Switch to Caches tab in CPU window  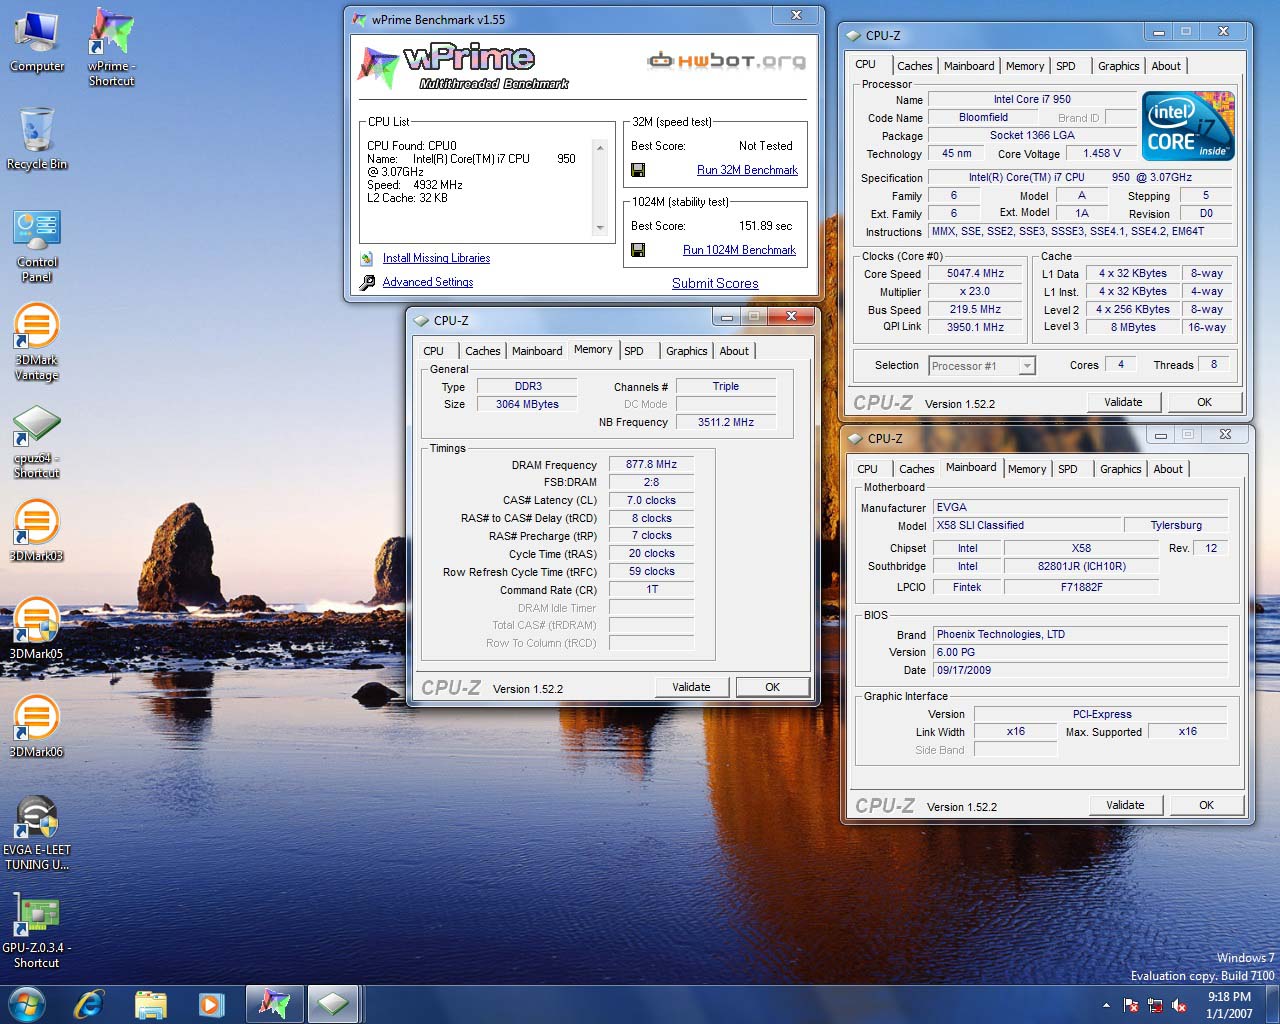click(914, 66)
